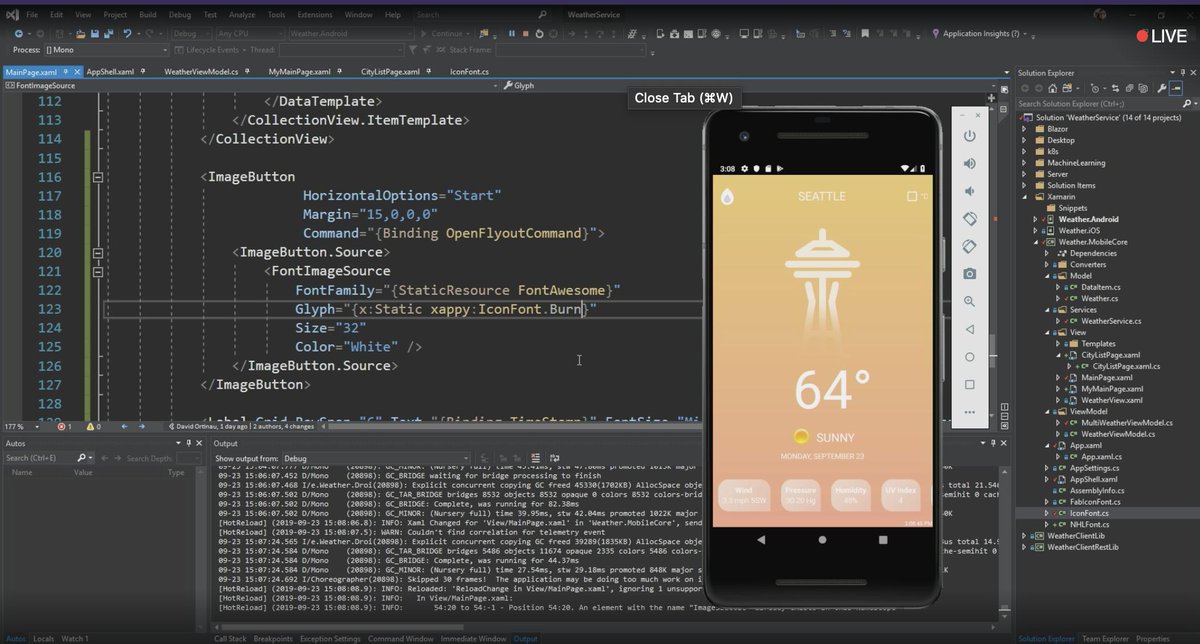Collapse the FontImageSource block at line 121
Screen dimensions: 1200x644
(97, 271)
